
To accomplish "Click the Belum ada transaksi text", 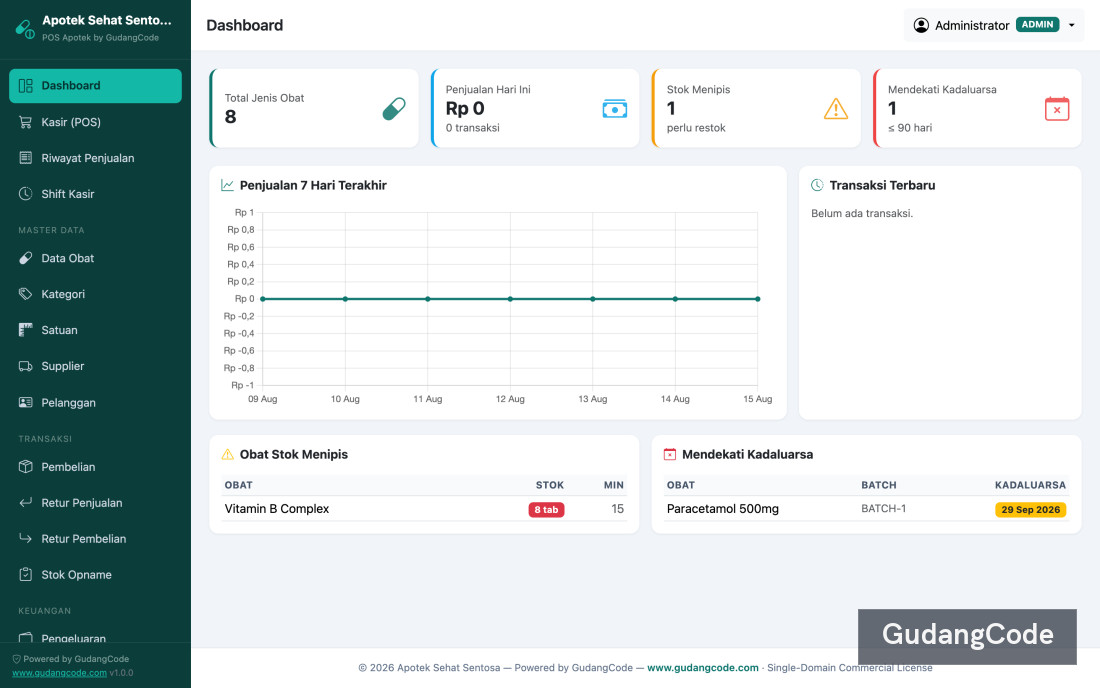I will point(862,213).
